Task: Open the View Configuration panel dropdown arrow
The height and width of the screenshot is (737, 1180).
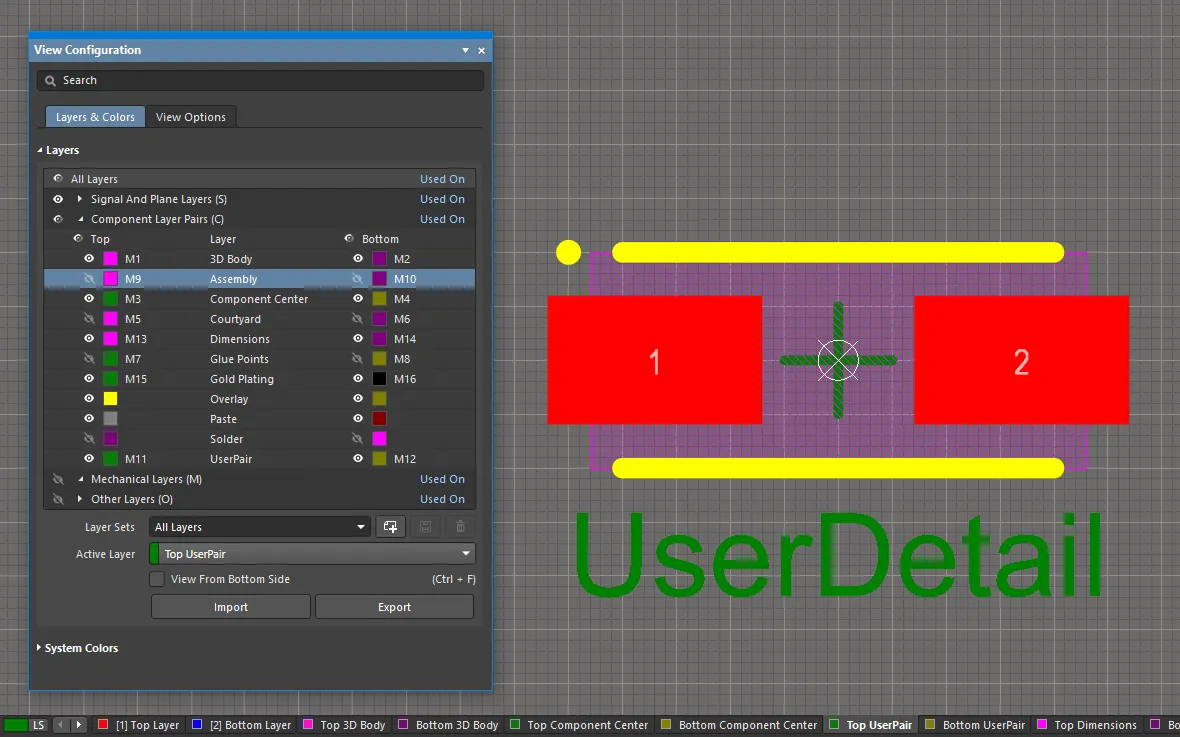Action: [465, 49]
